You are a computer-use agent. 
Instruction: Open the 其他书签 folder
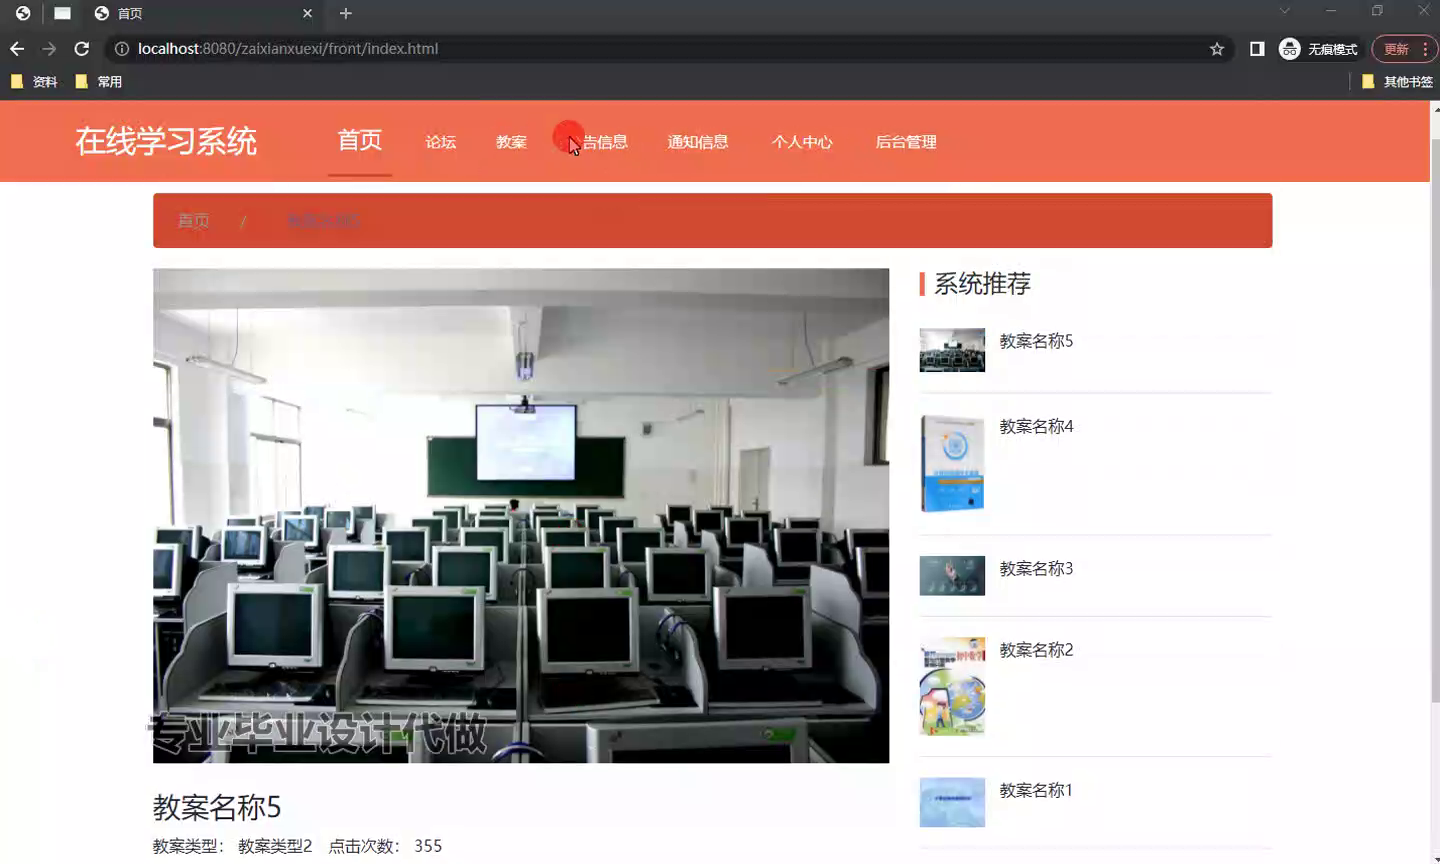1398,82
